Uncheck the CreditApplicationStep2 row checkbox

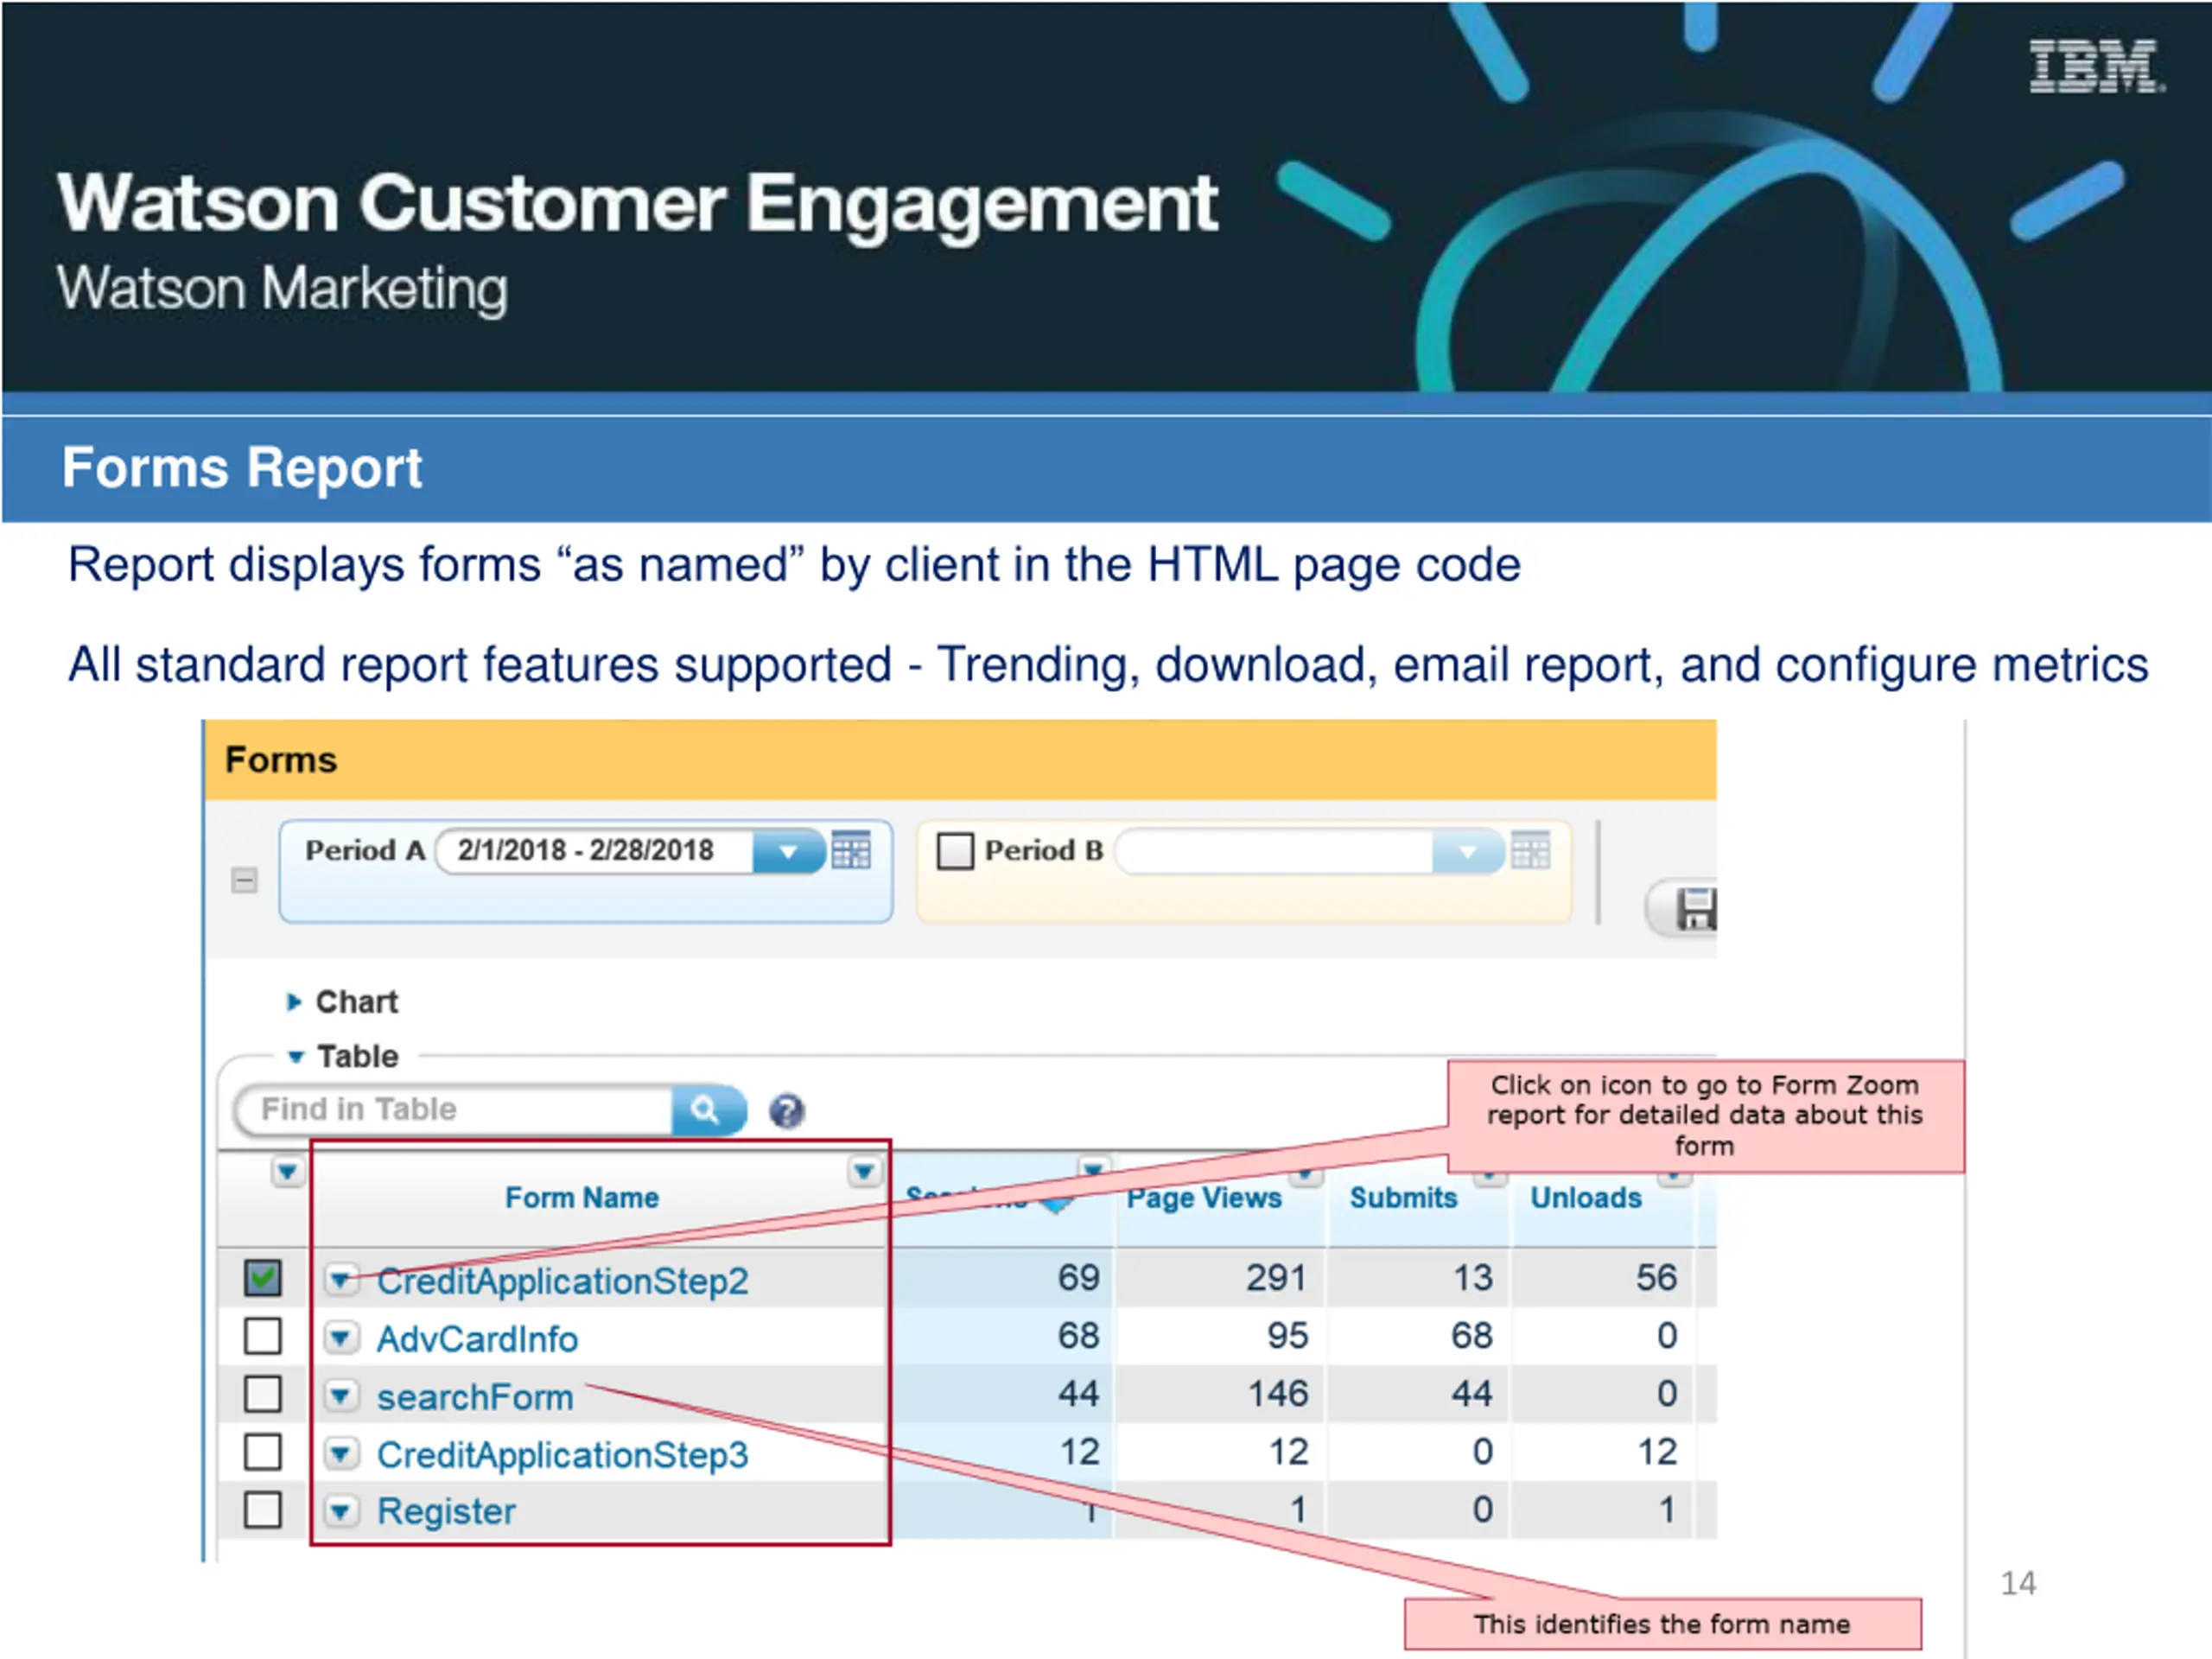(263, 1278)
